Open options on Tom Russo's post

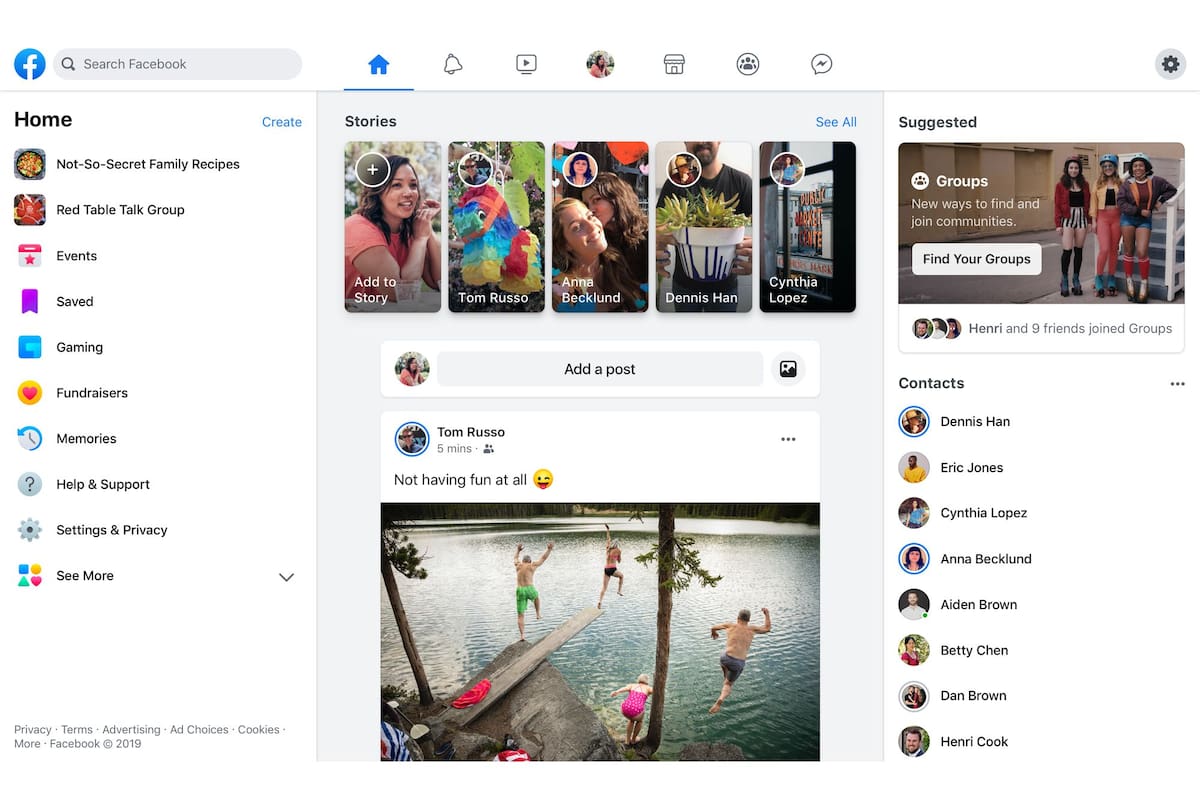(788, 438)
